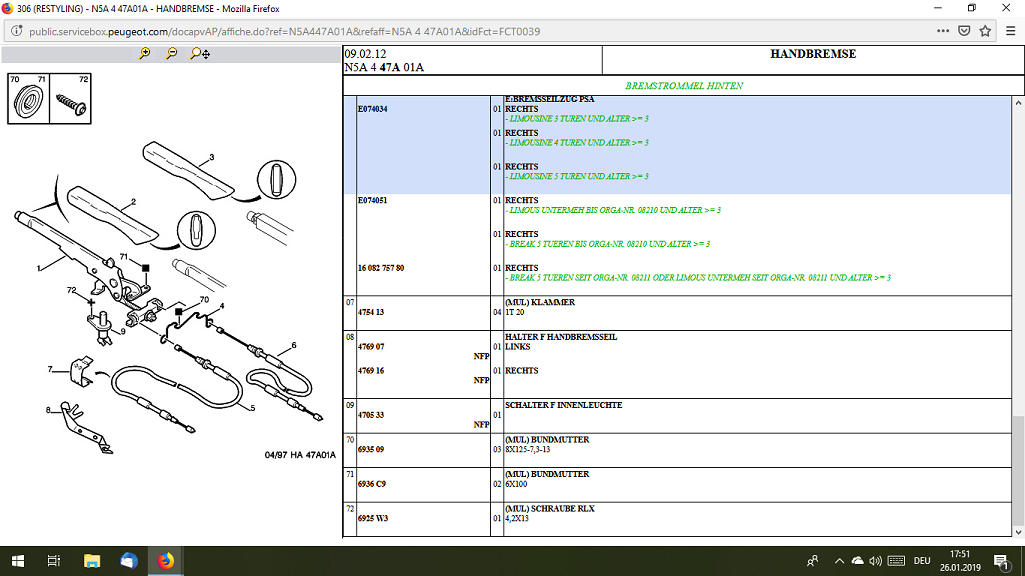Bookmark this page with the star icon
This screenshot has height=576, width=1025.
[x=985, y=31]
